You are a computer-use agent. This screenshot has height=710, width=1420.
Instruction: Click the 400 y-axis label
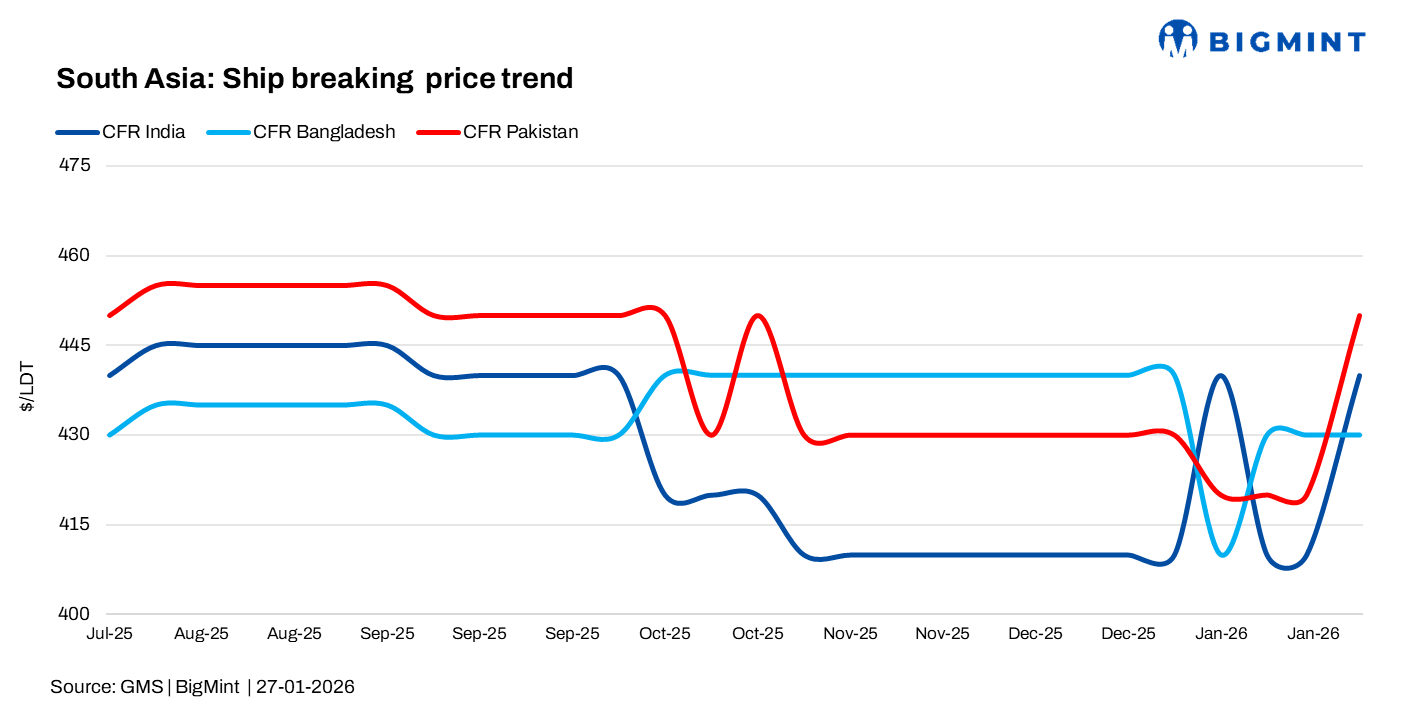tap(75, 614)
